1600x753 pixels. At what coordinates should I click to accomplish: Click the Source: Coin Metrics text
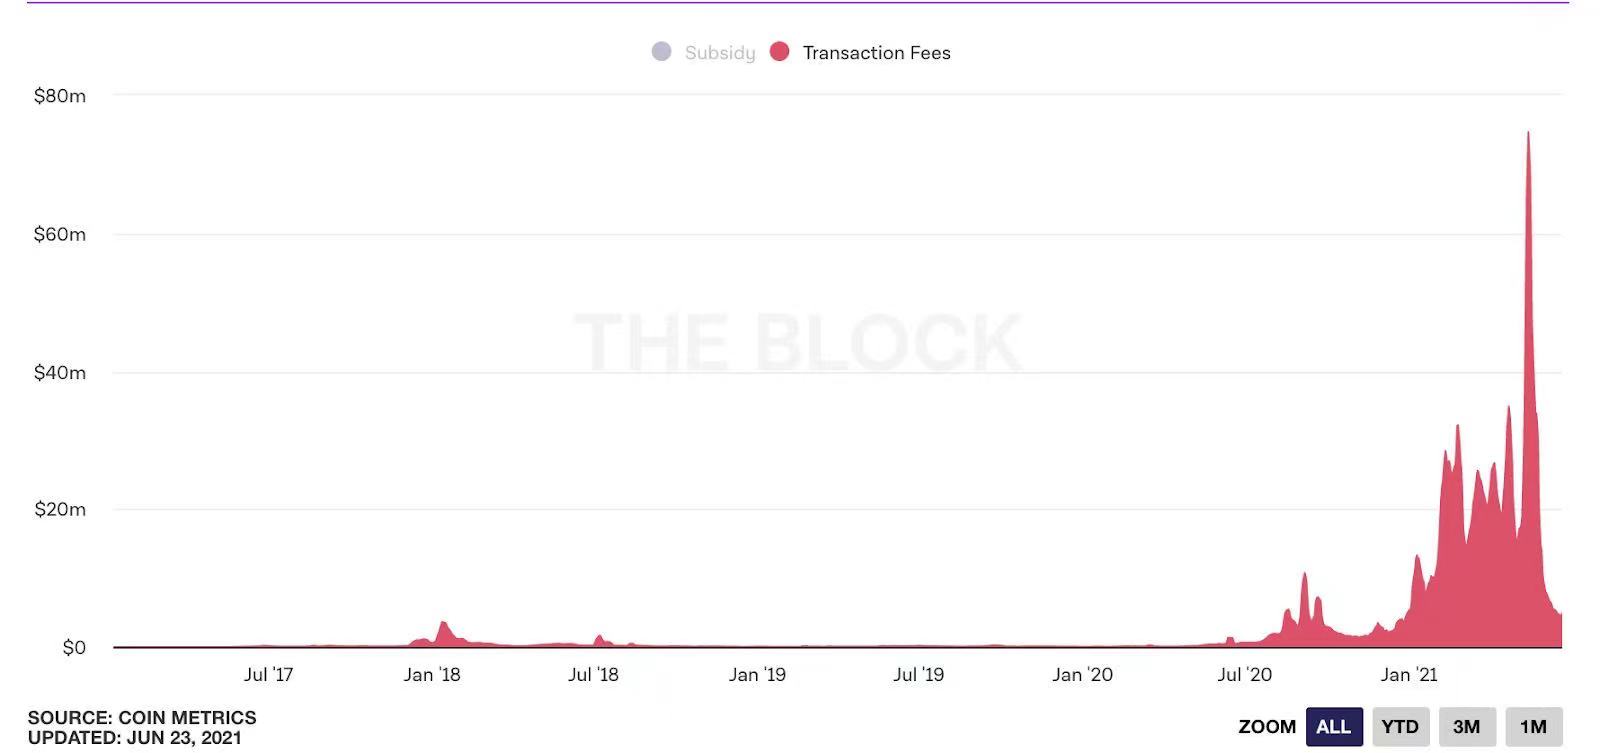142,718
